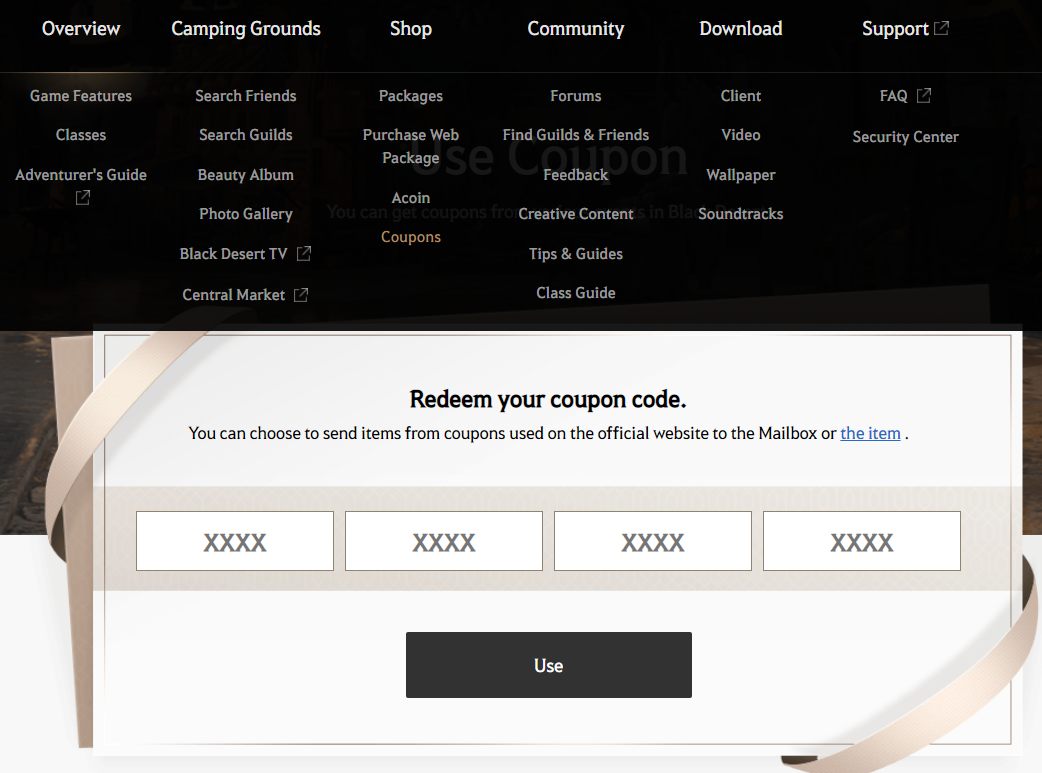The height and width of the screenshot is (773, 1042).
Task: Open the Soundtracks page
Action: coord(740,214)
